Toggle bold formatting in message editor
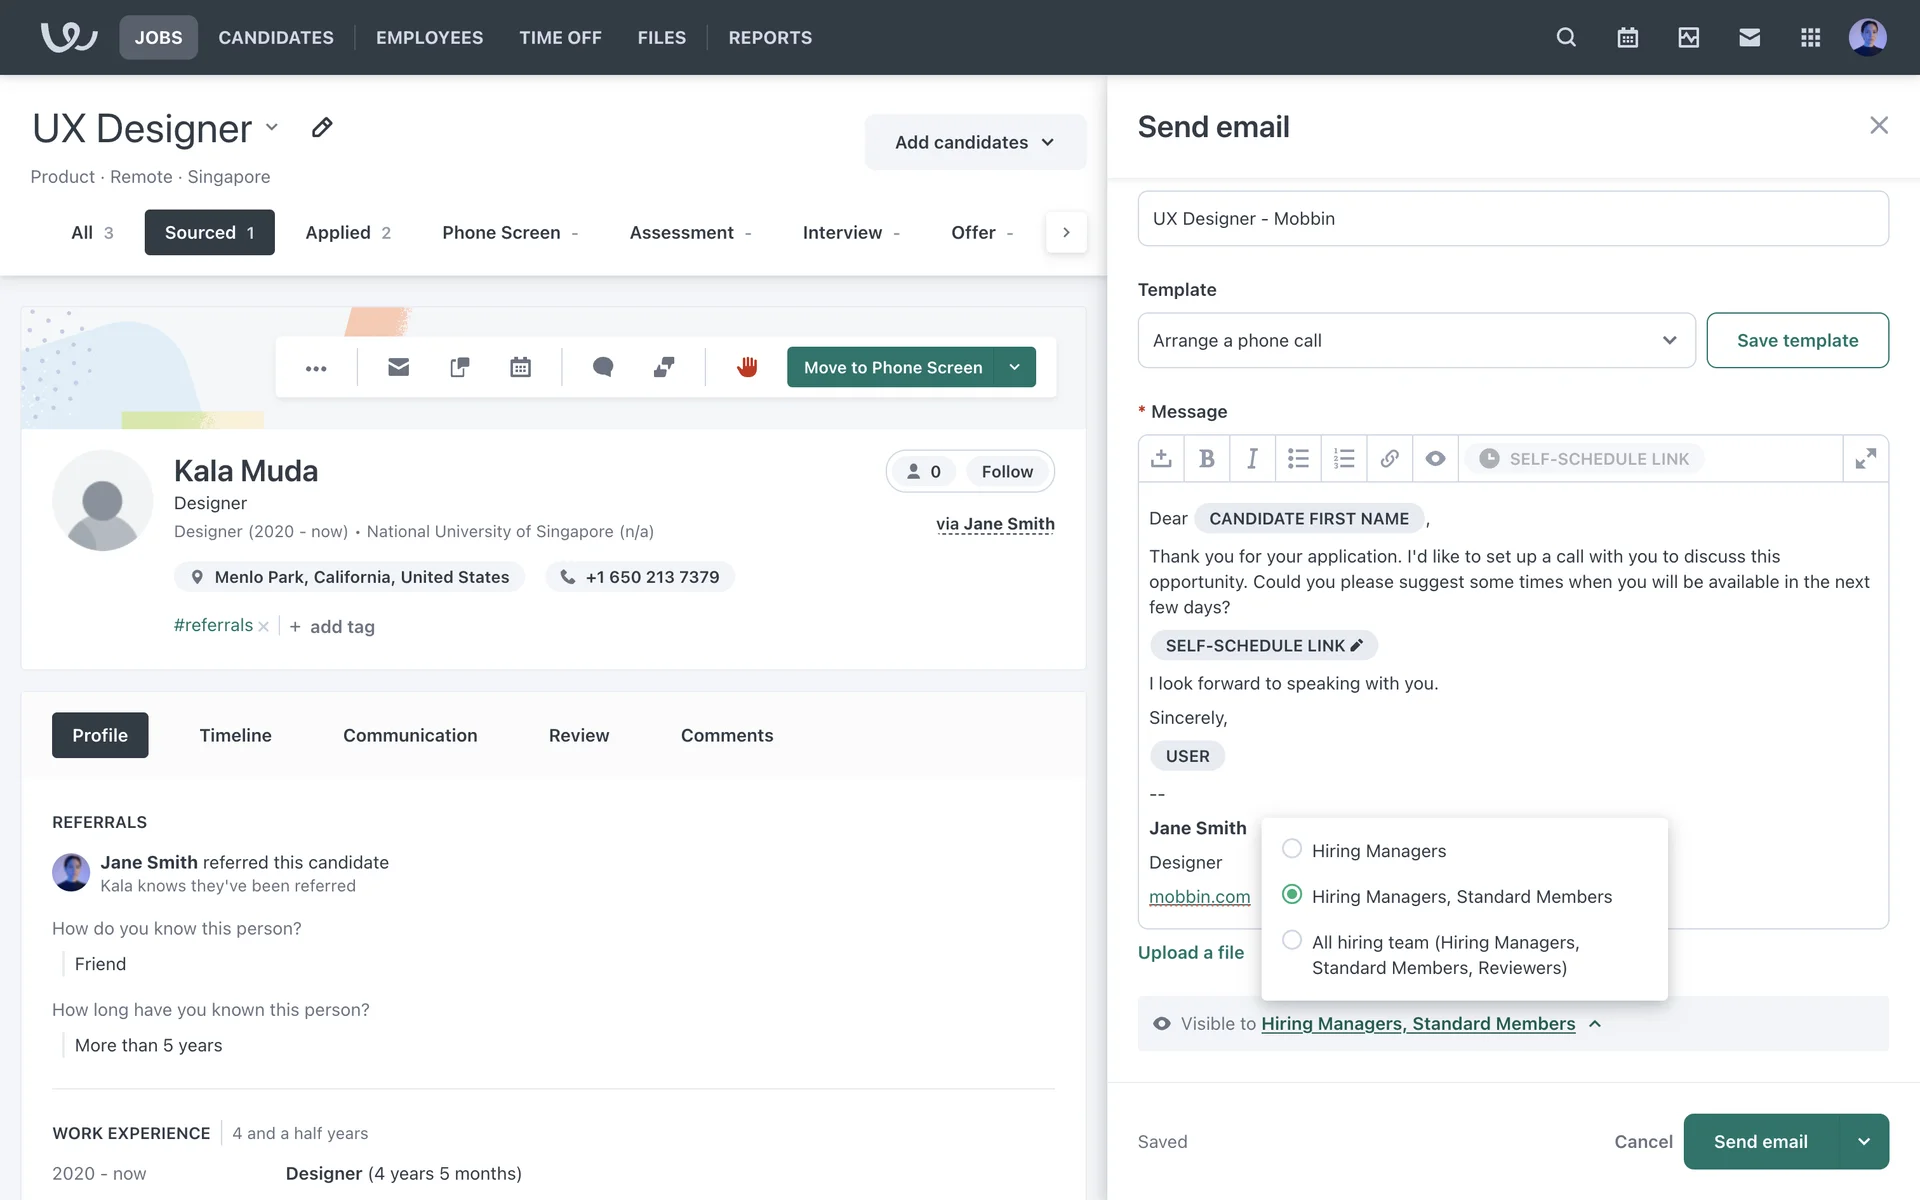The width and height of the screenshot is (1920, 1200). 1206,459
